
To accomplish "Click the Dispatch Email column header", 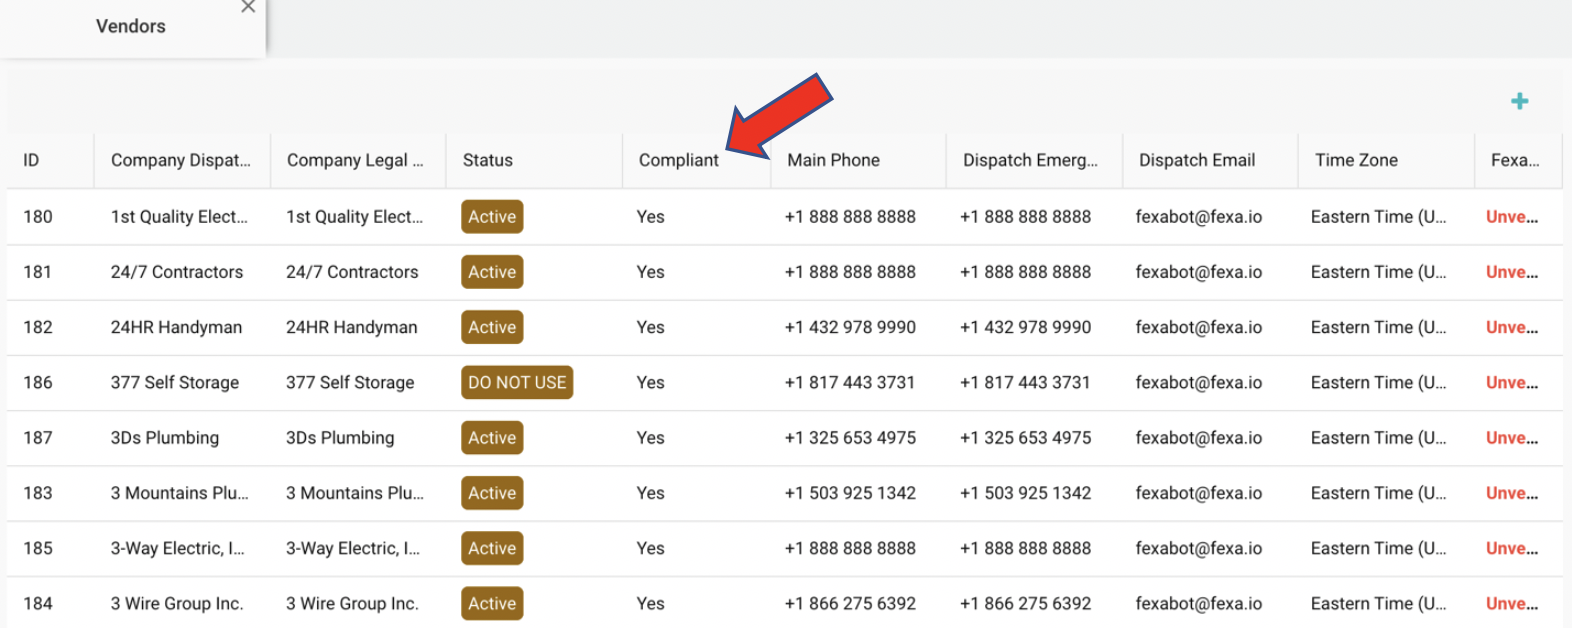I will [x=1196, y=160].
